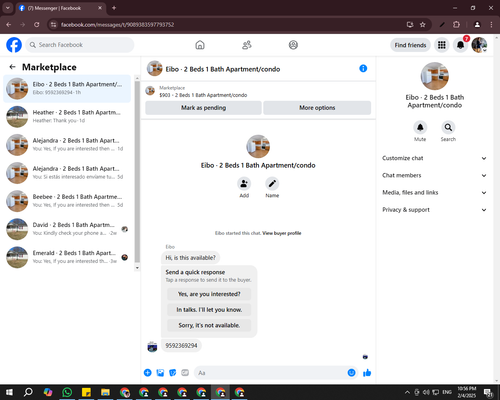Open WhatsApp from the taskbar
Image resolution: width=500 pixels, height=400 pixels.
tap(67, 392)
